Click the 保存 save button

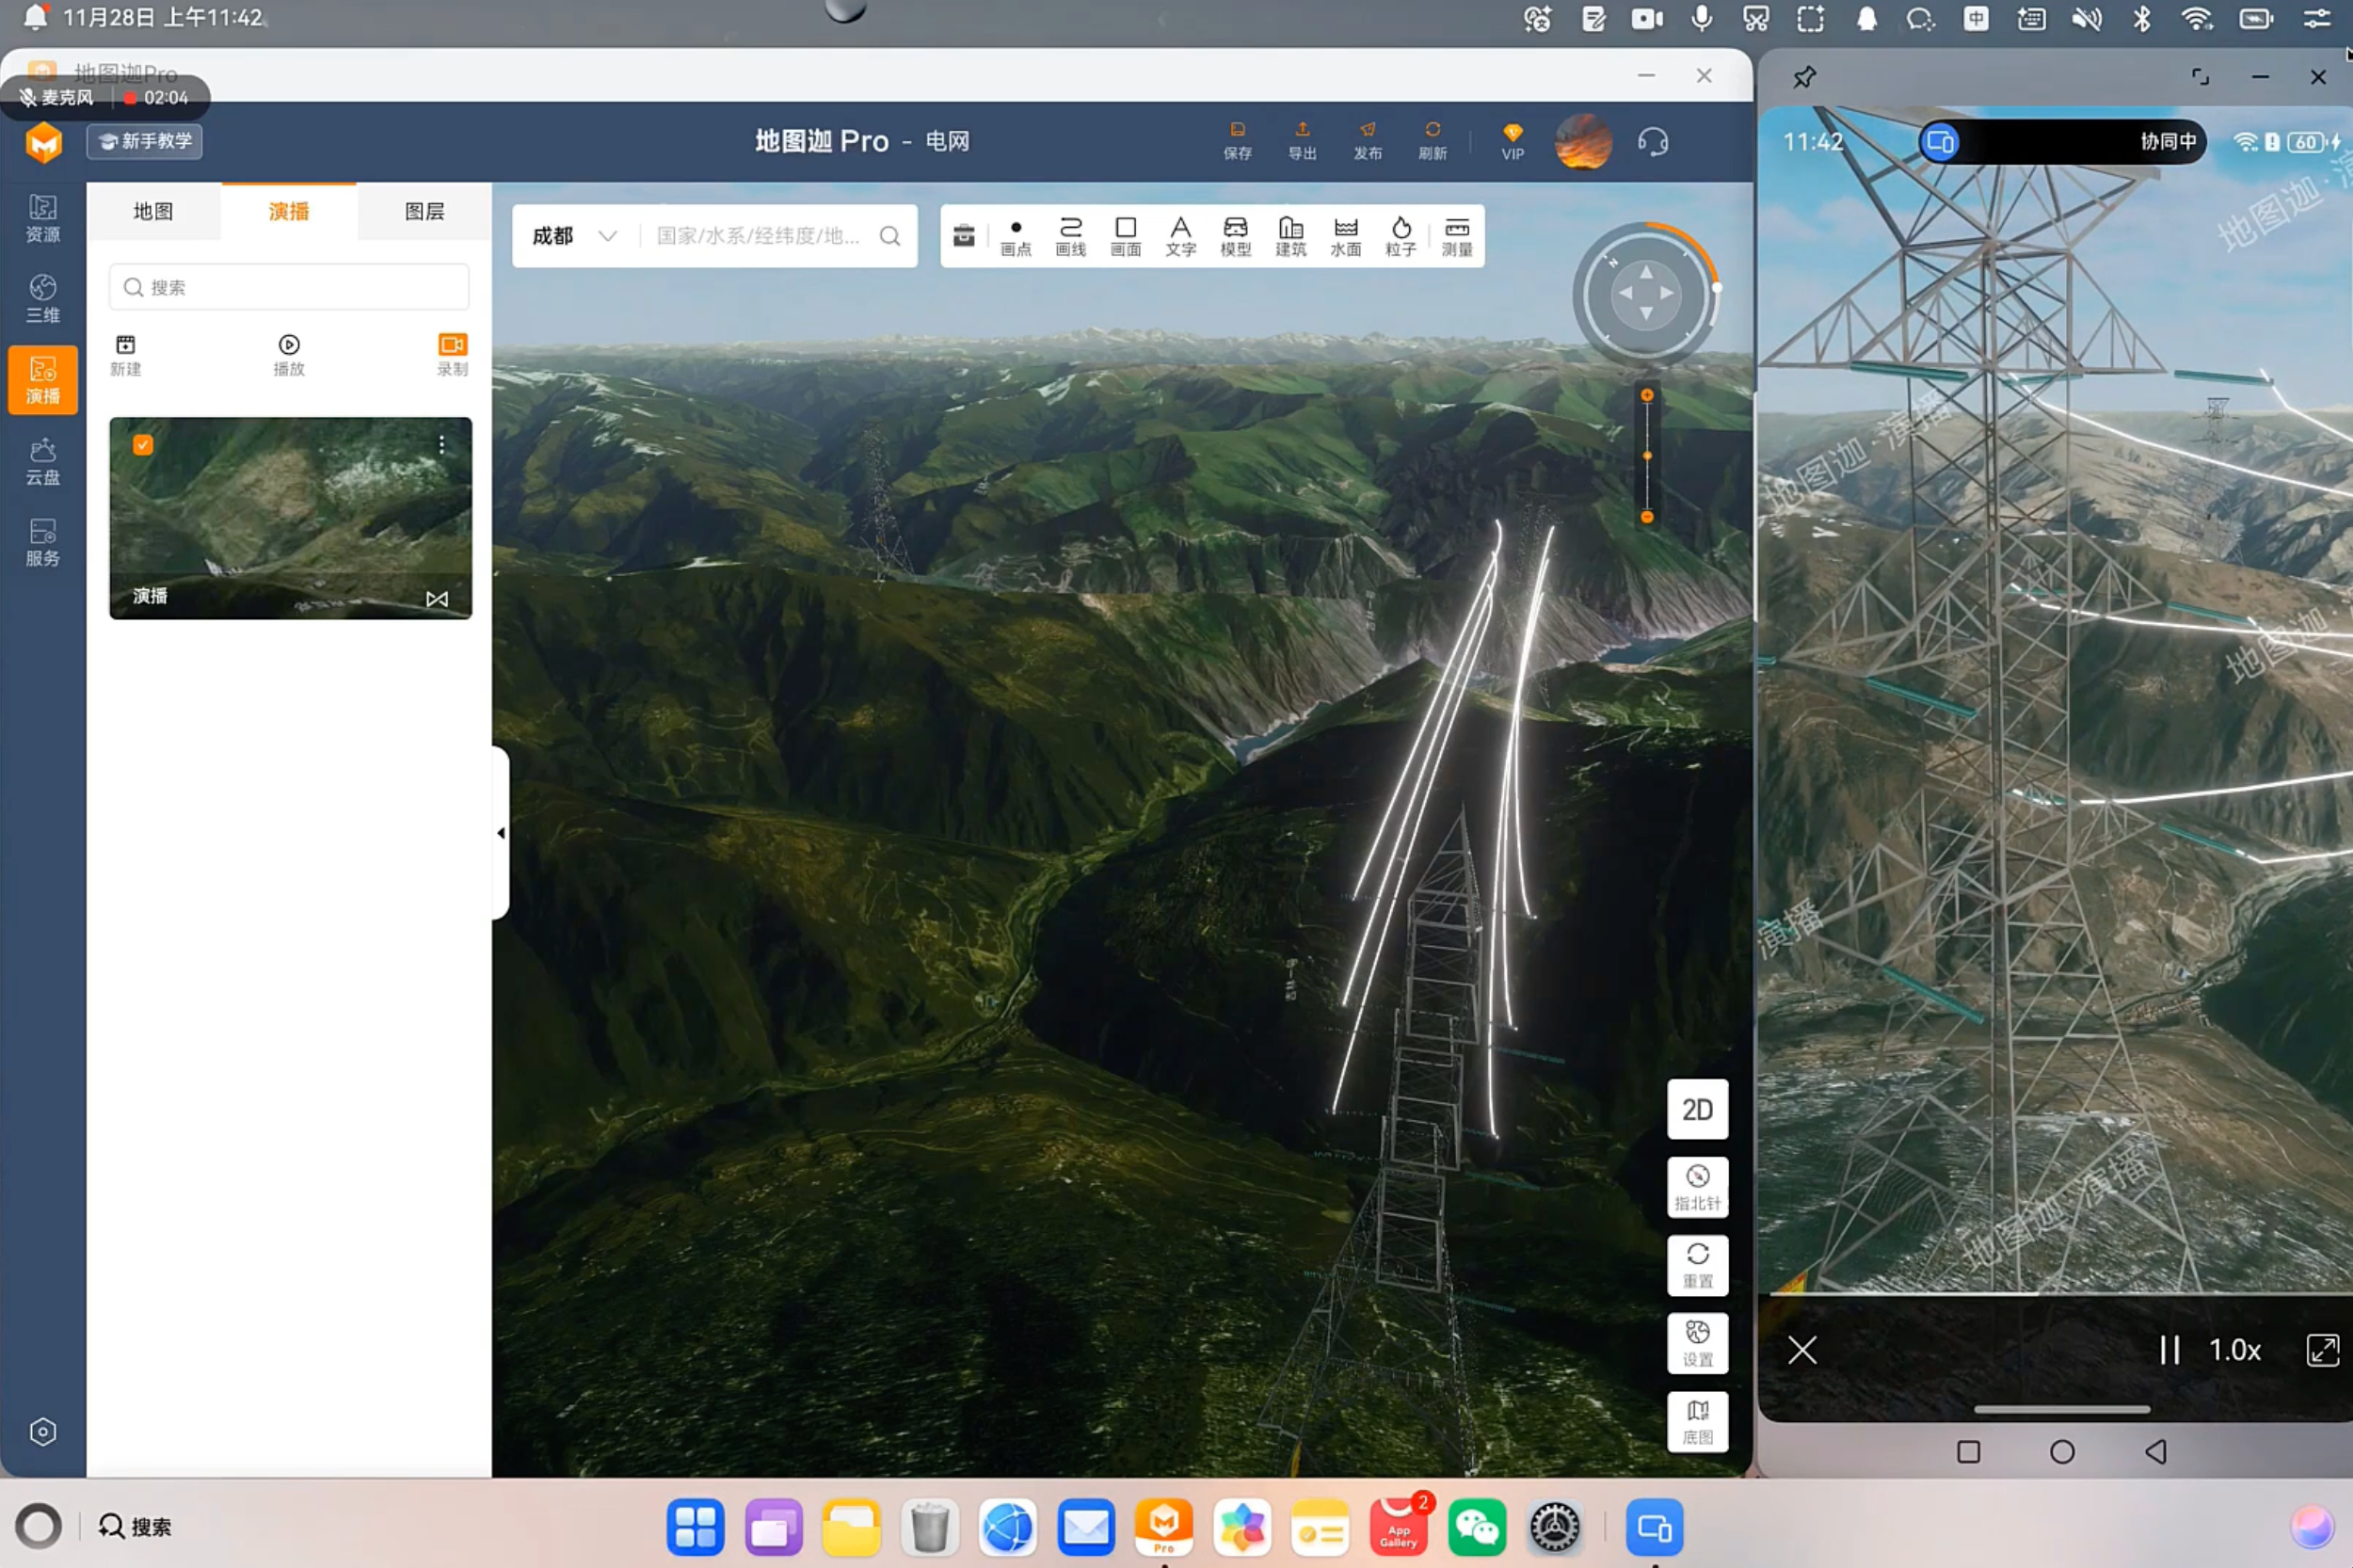[x=1237, y=140]
